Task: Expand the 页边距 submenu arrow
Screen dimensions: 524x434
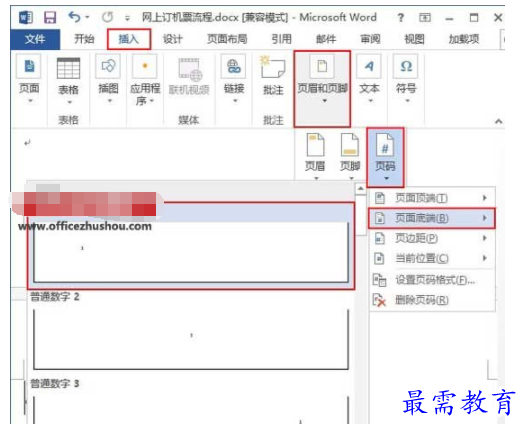Action: pos(485,238)
